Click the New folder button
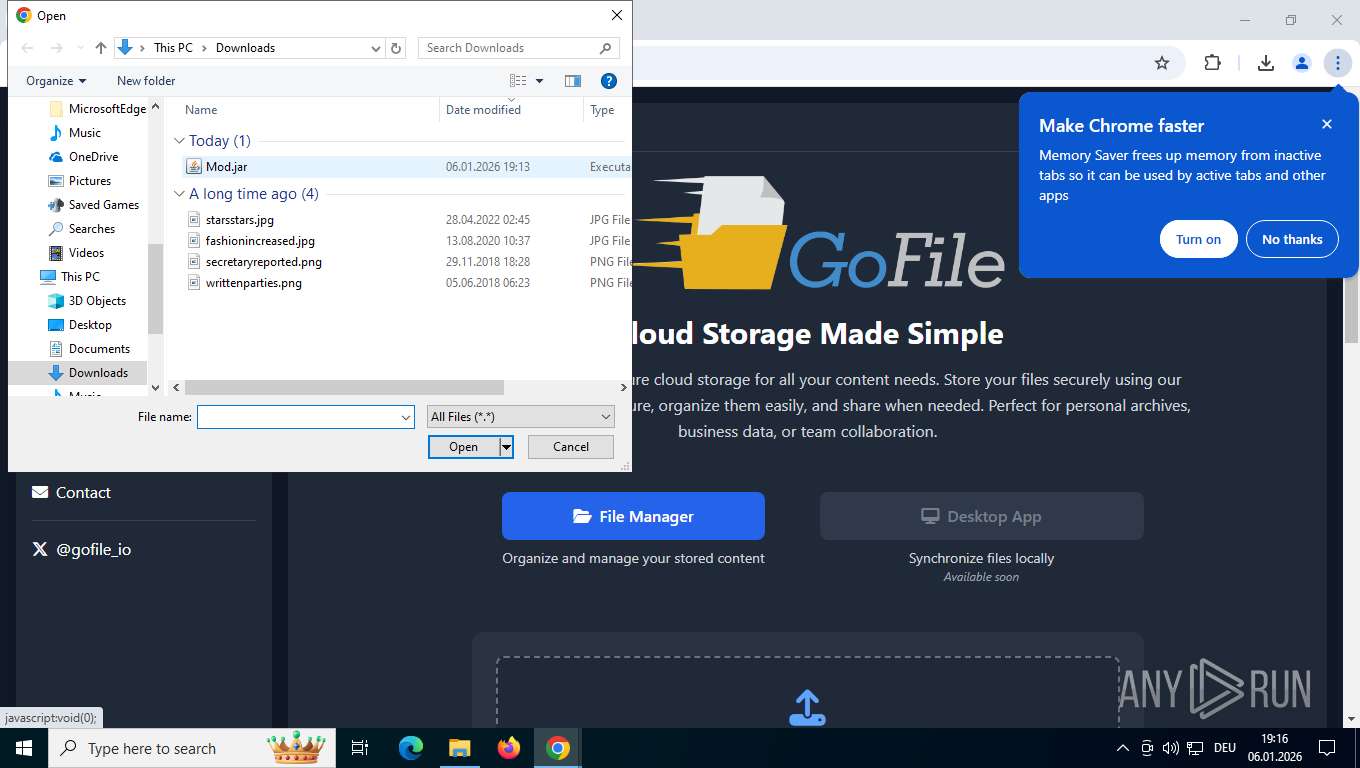 (146, 81)
